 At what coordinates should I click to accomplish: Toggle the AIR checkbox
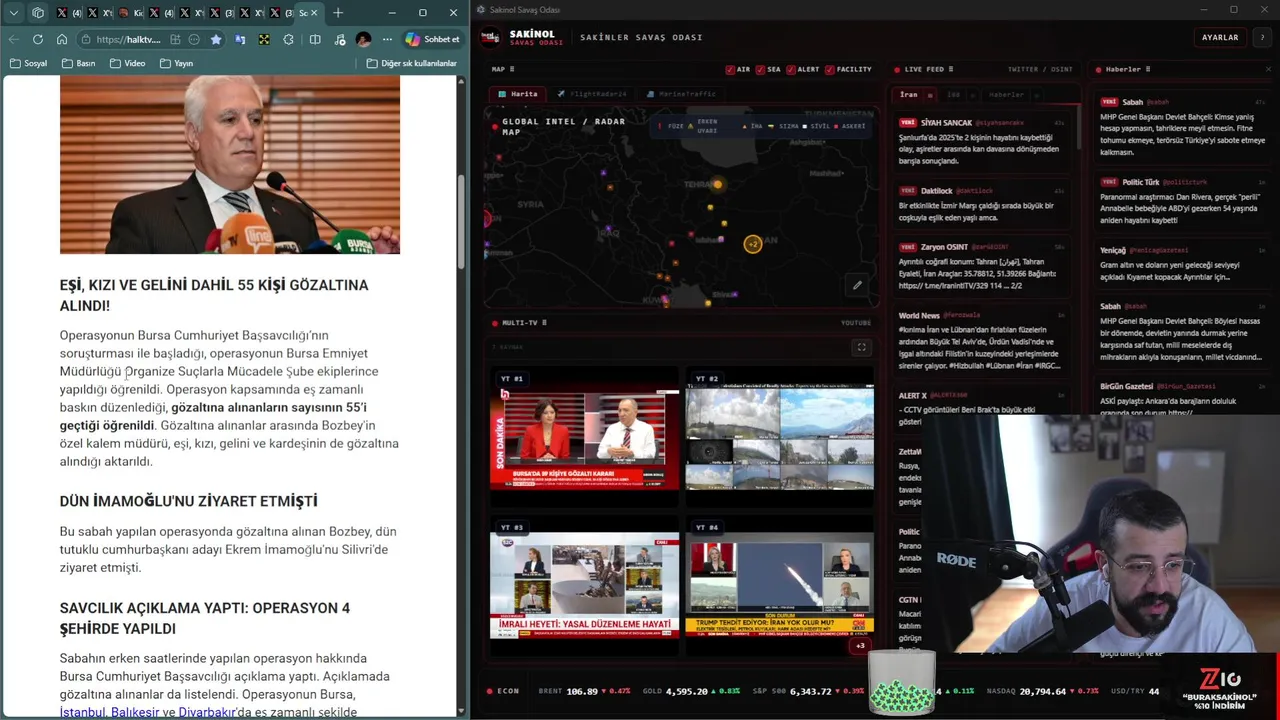tap(730, 69)
